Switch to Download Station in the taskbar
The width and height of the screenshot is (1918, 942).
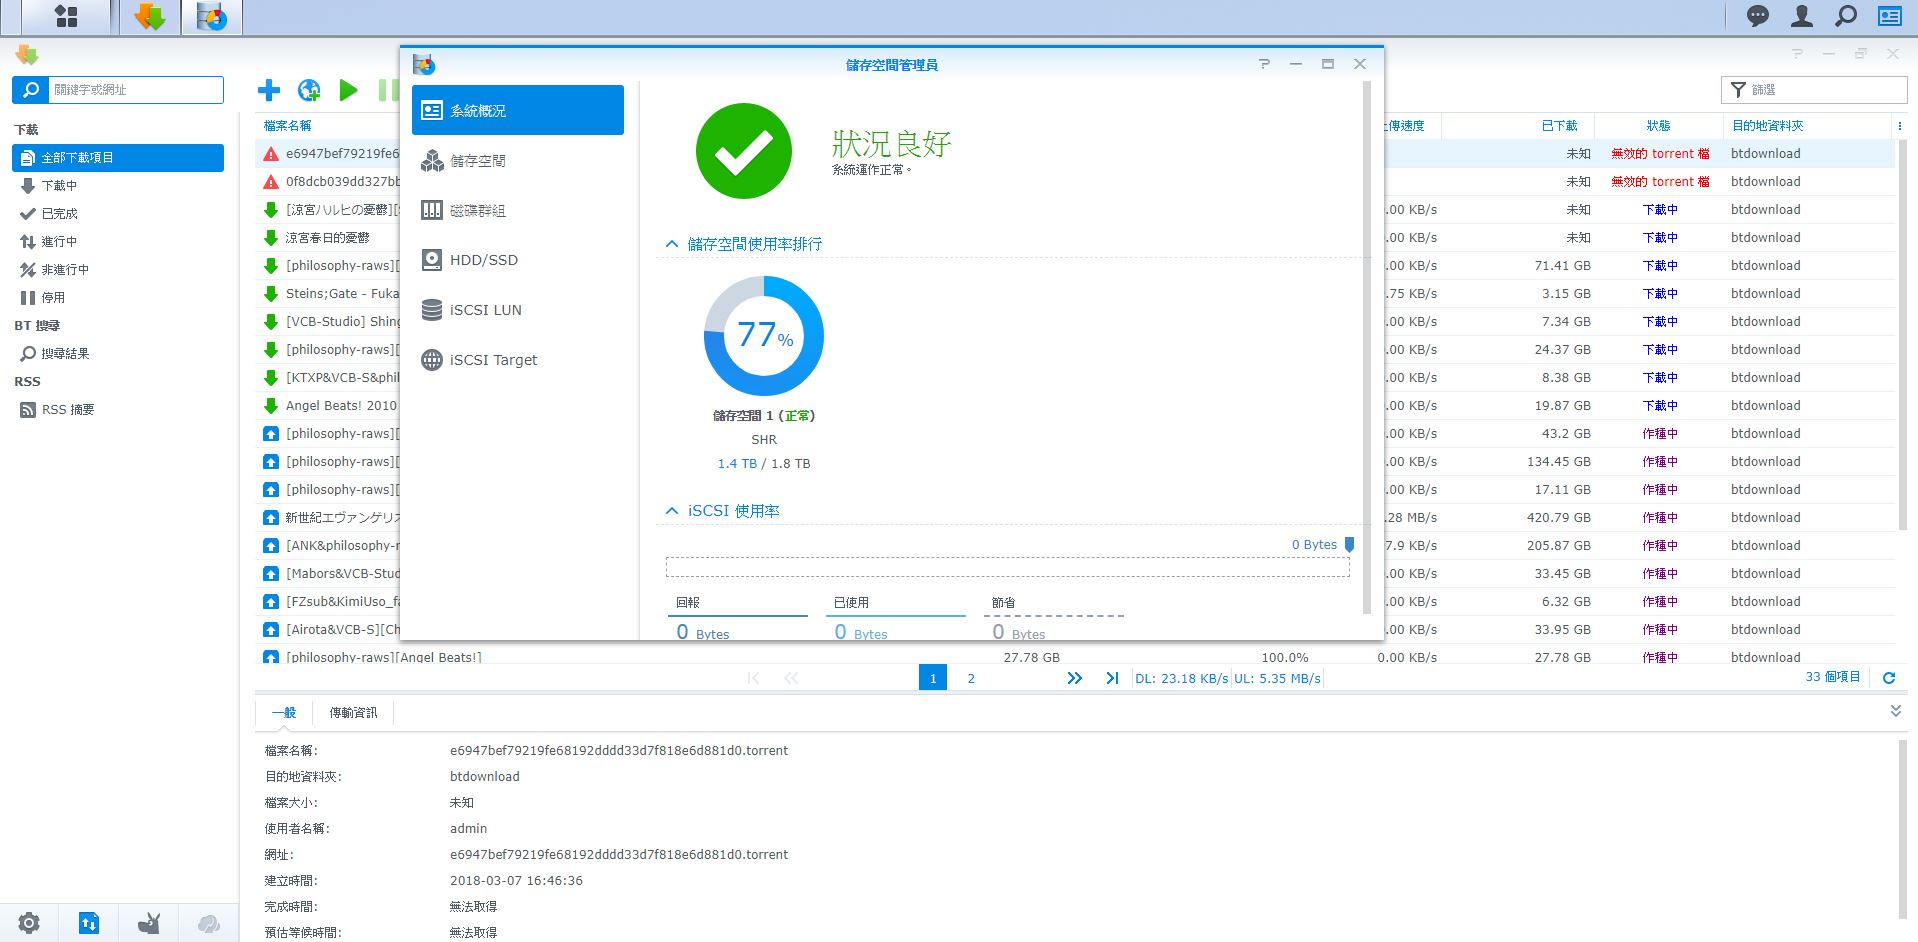[x=150, y=16]
